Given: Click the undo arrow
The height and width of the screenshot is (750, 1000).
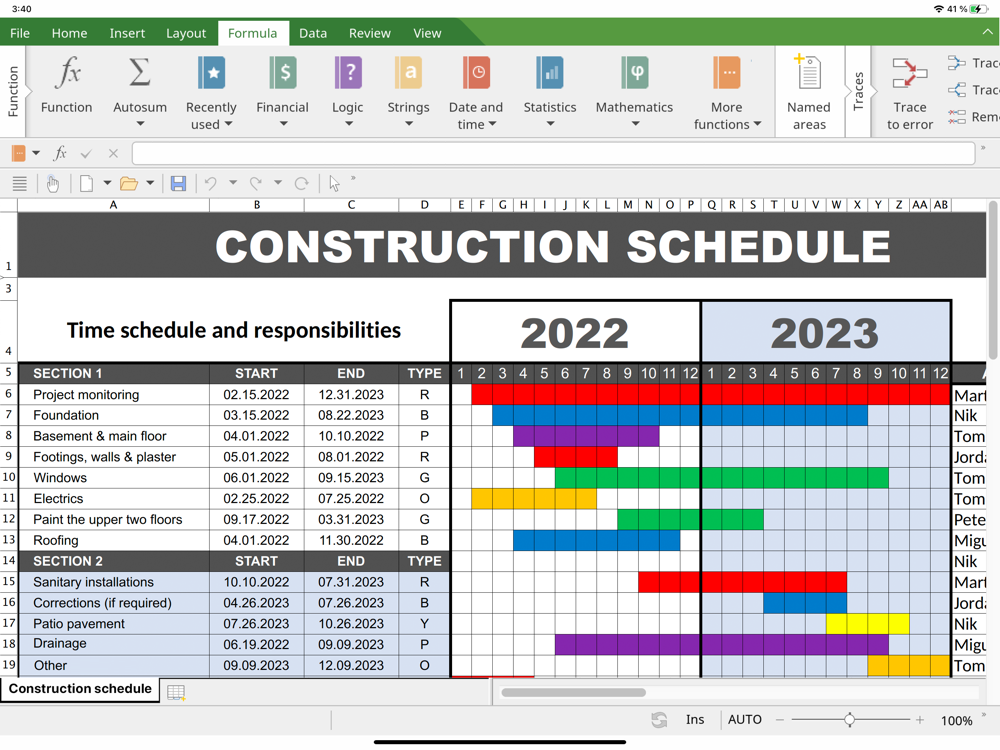Looking at the screenshot, I should pos(210,184).
